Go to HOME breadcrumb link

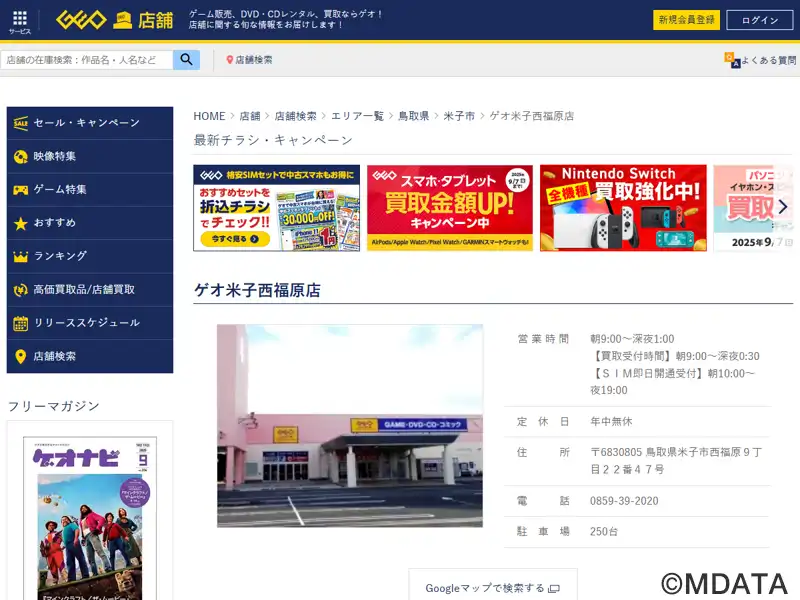[209, 116]
